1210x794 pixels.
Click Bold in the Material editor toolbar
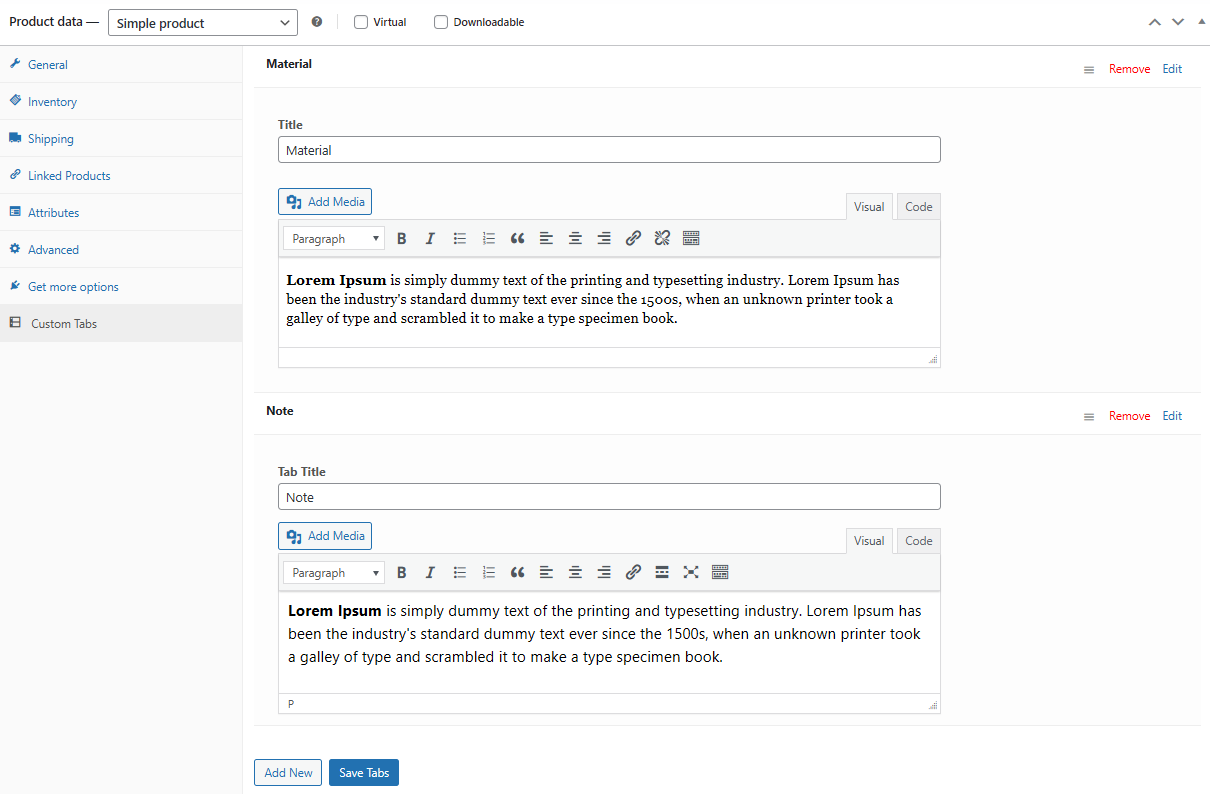[402, 239]
